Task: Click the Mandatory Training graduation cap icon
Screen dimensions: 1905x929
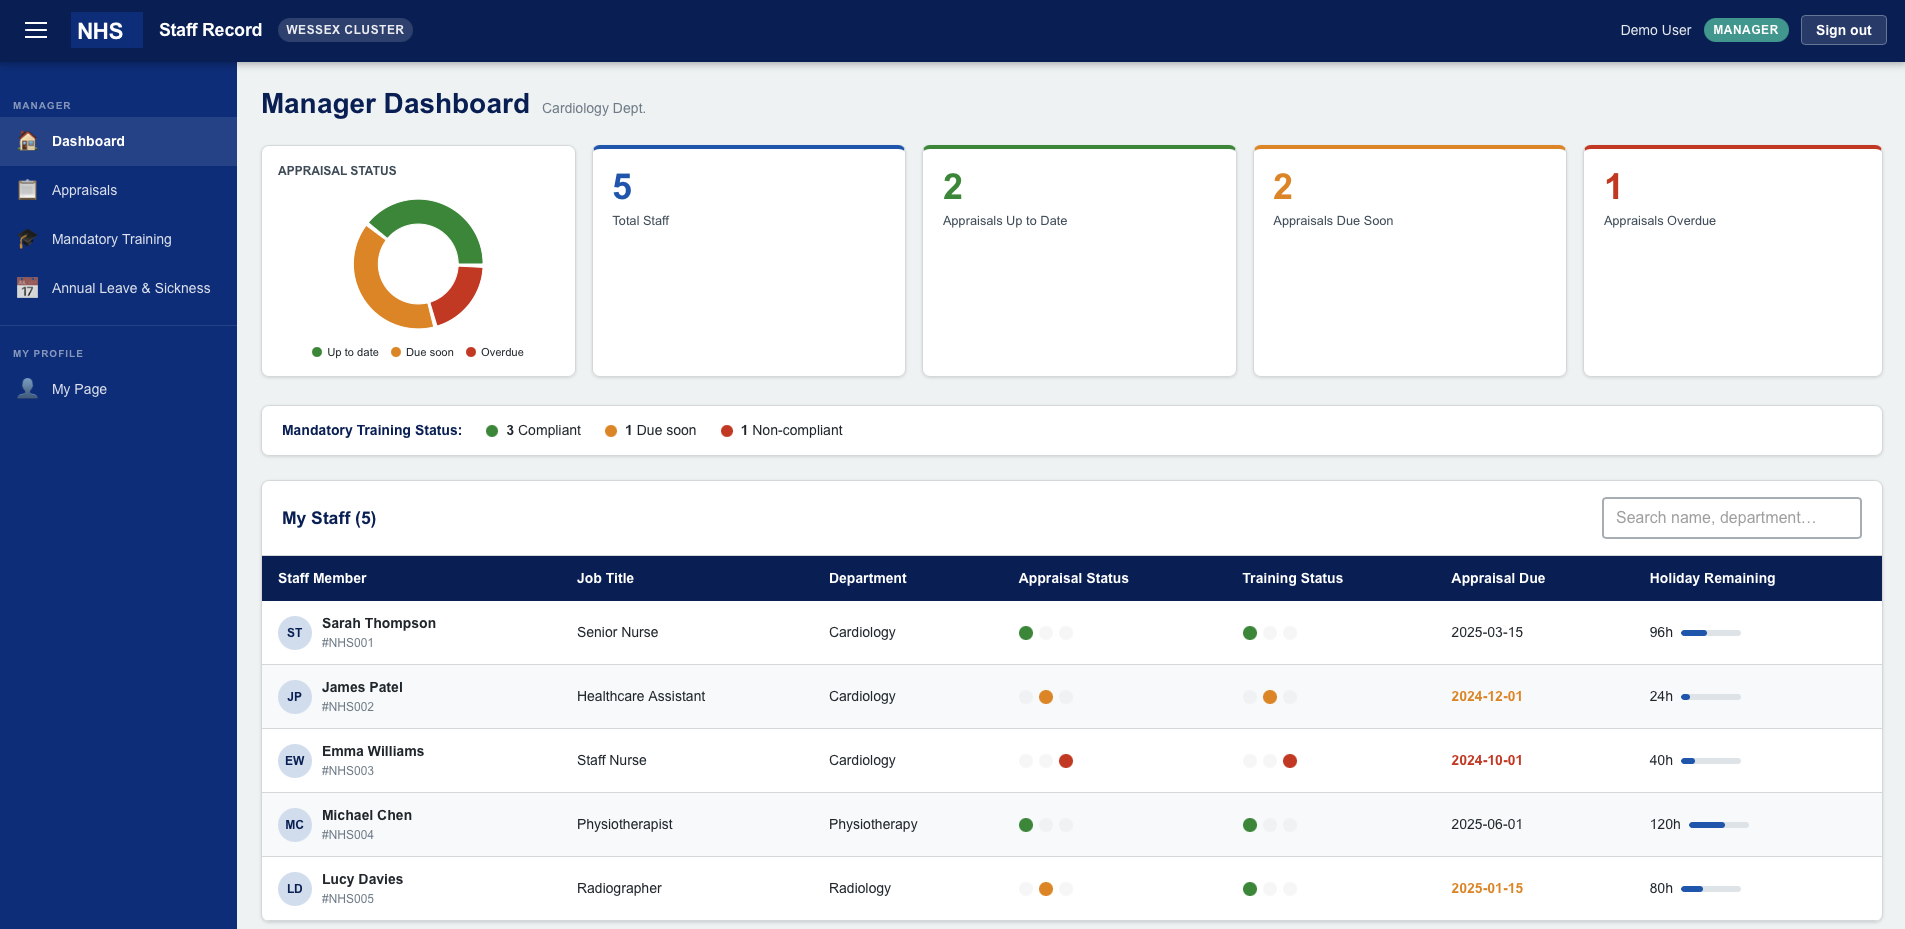Action: tap(27, 239)
